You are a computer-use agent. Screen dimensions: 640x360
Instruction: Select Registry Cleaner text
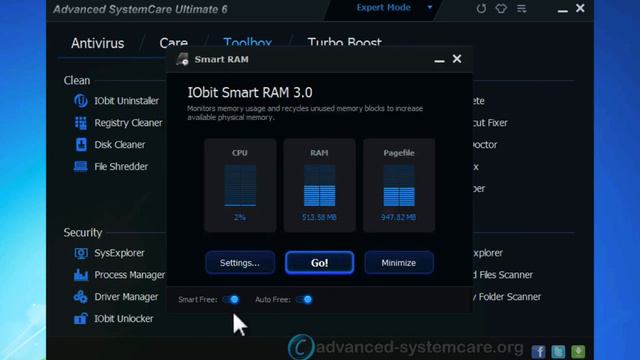point(128,123)
